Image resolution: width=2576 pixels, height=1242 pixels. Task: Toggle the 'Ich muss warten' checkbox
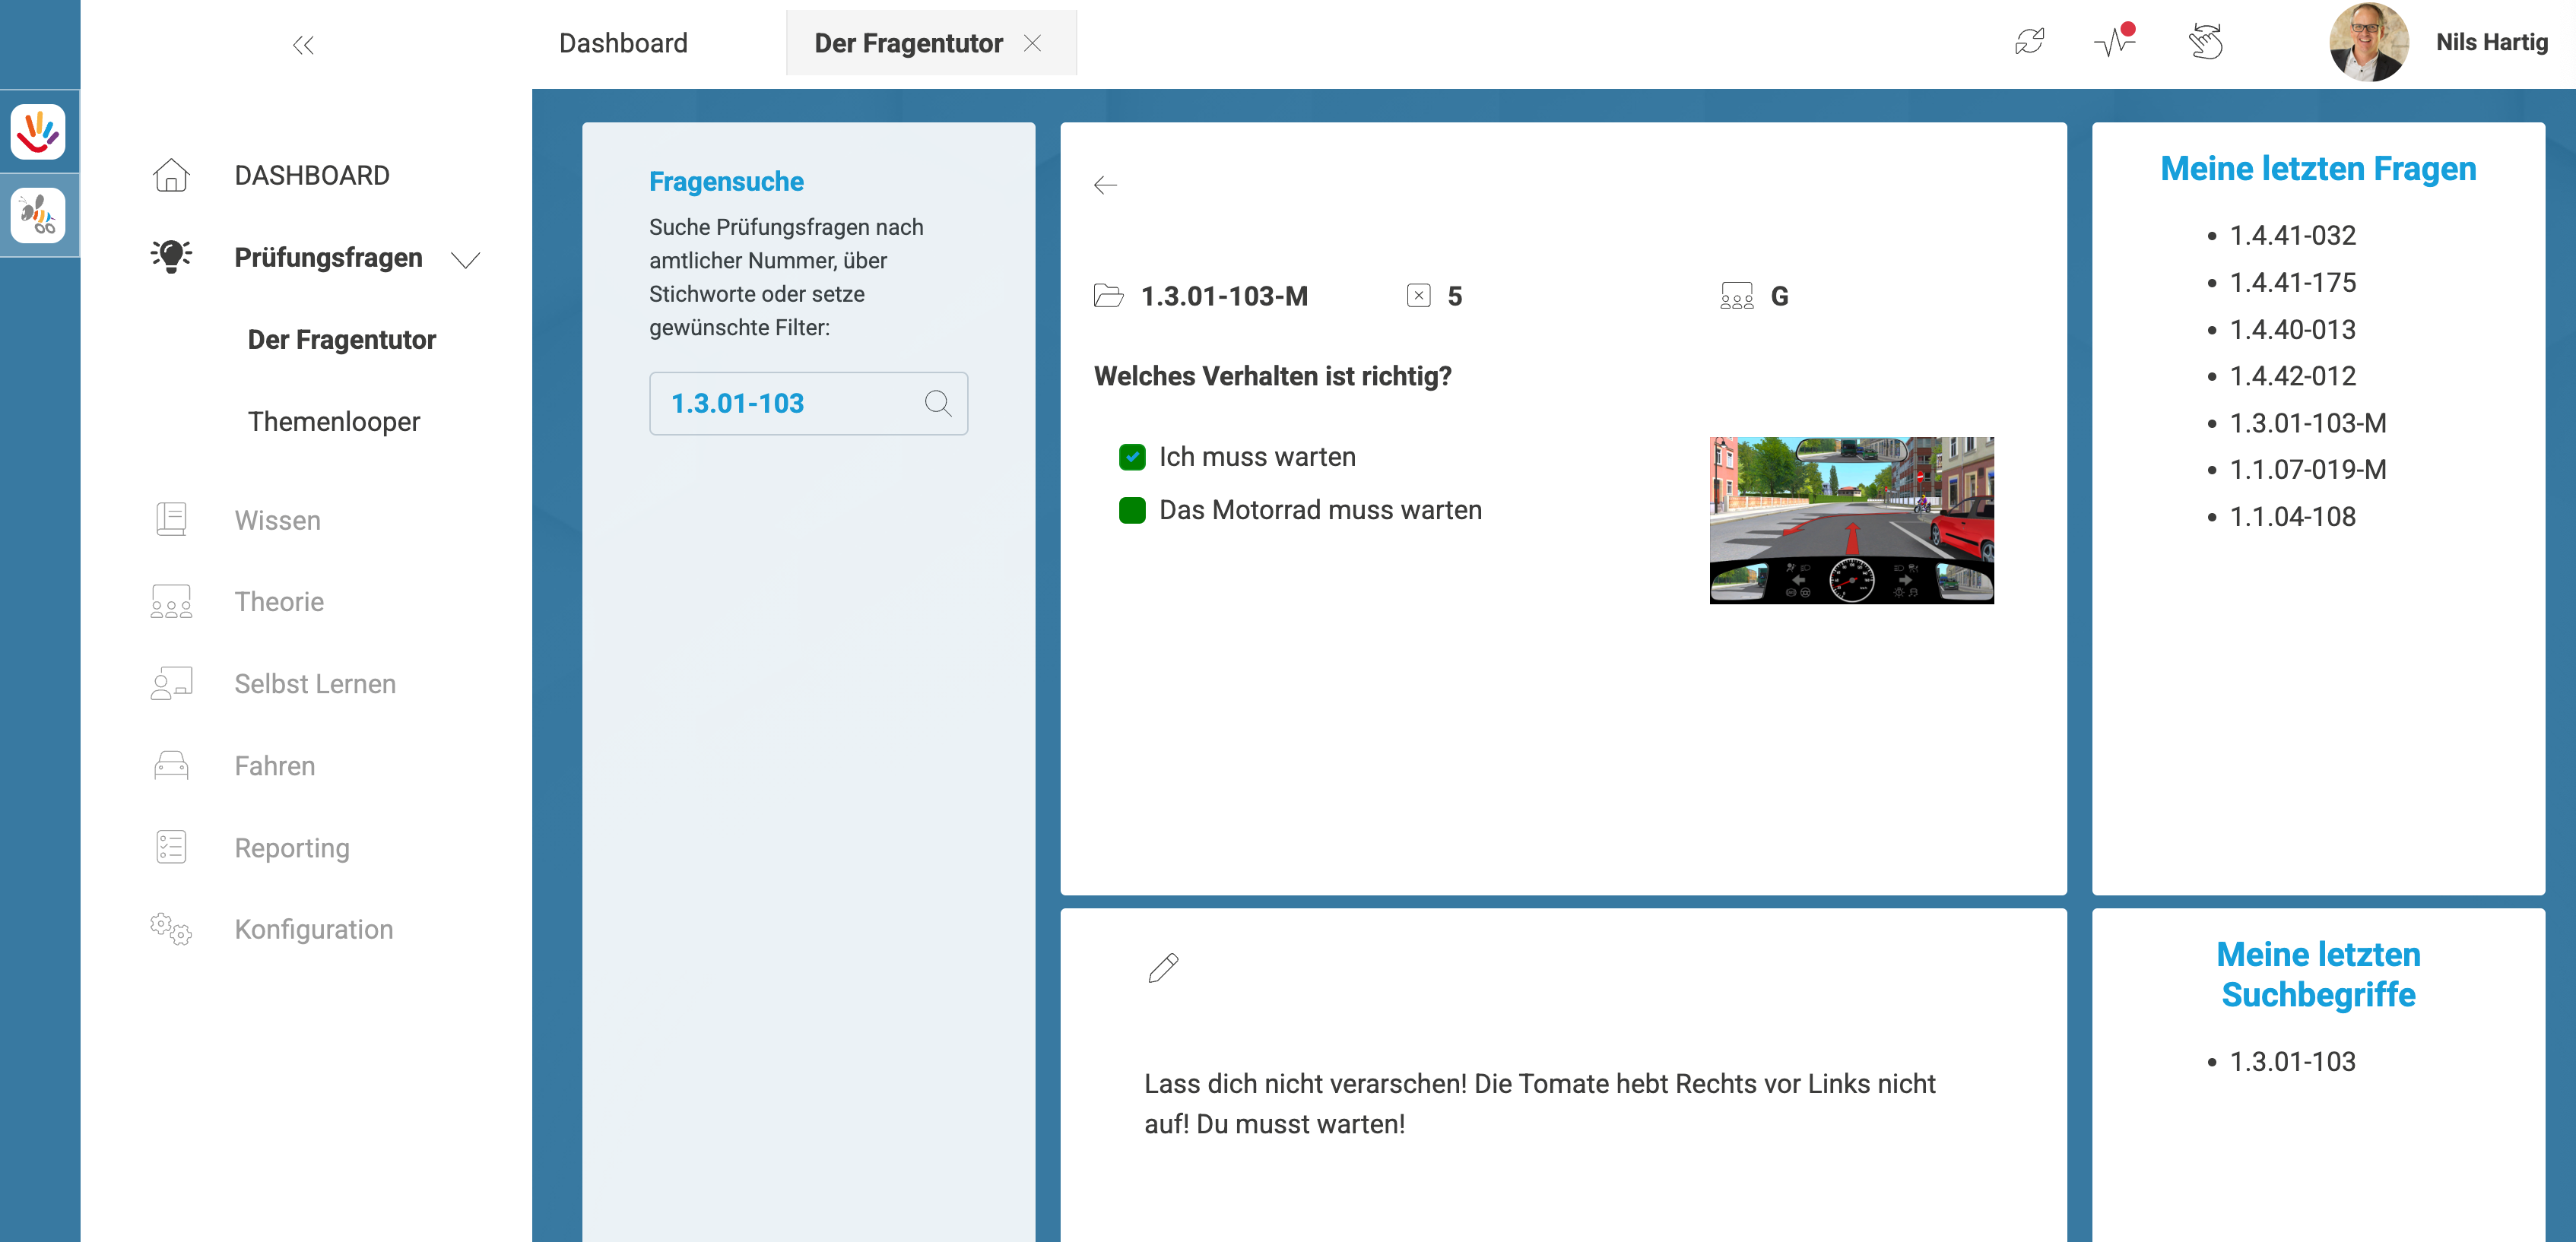tap(1132, 457)
